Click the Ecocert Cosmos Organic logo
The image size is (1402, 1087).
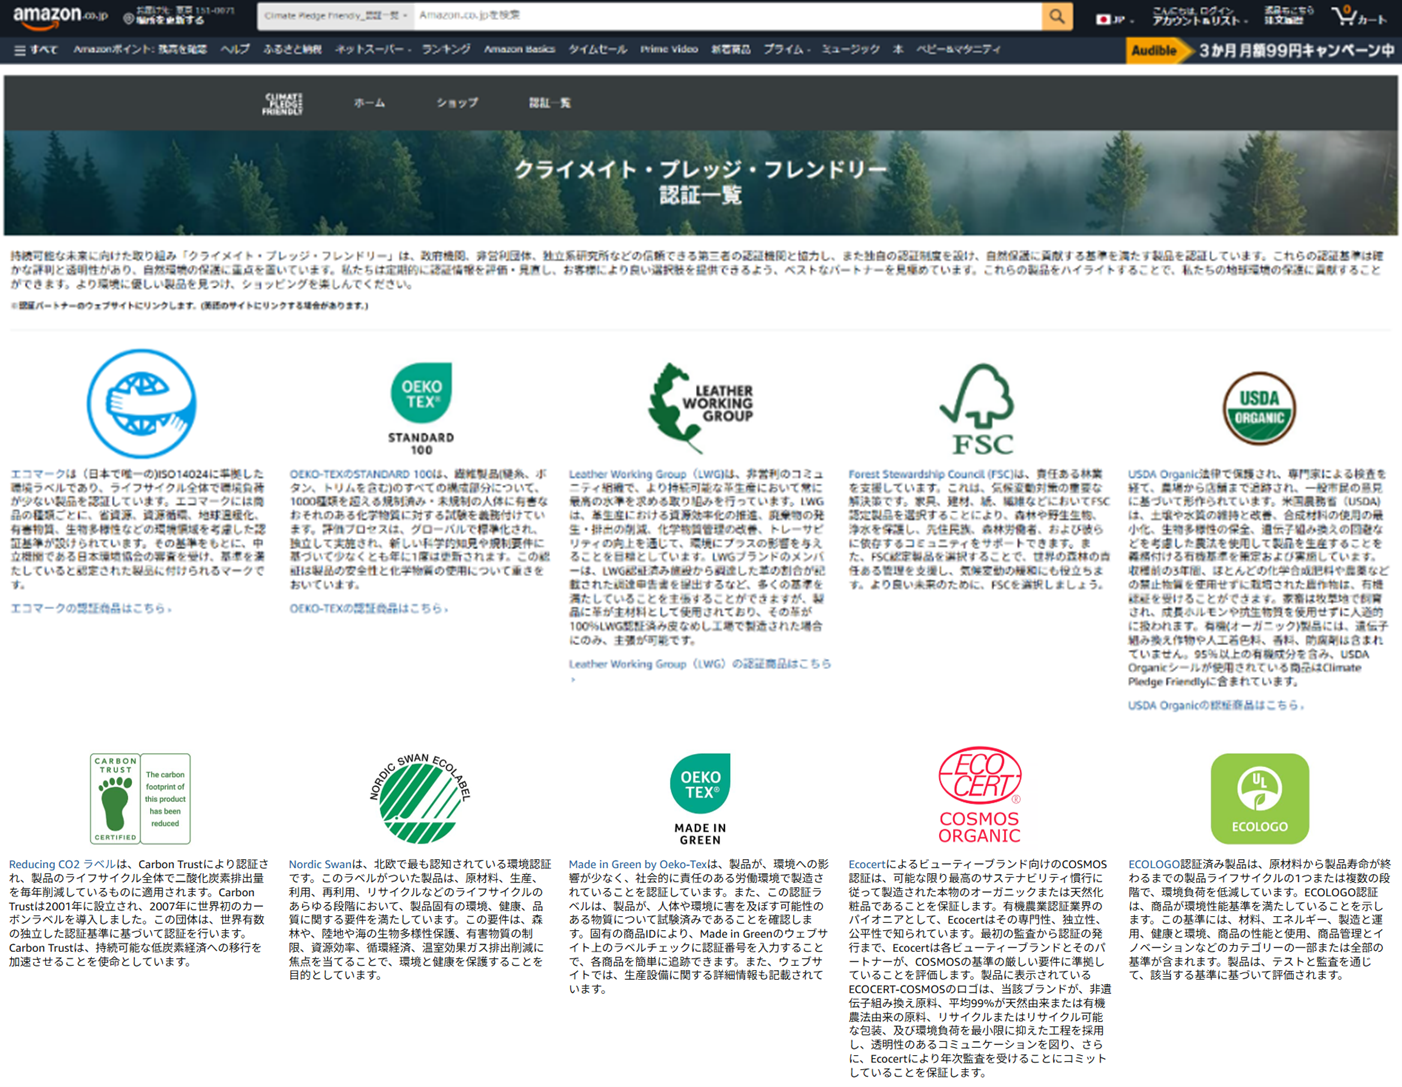(x=979, y=796)
